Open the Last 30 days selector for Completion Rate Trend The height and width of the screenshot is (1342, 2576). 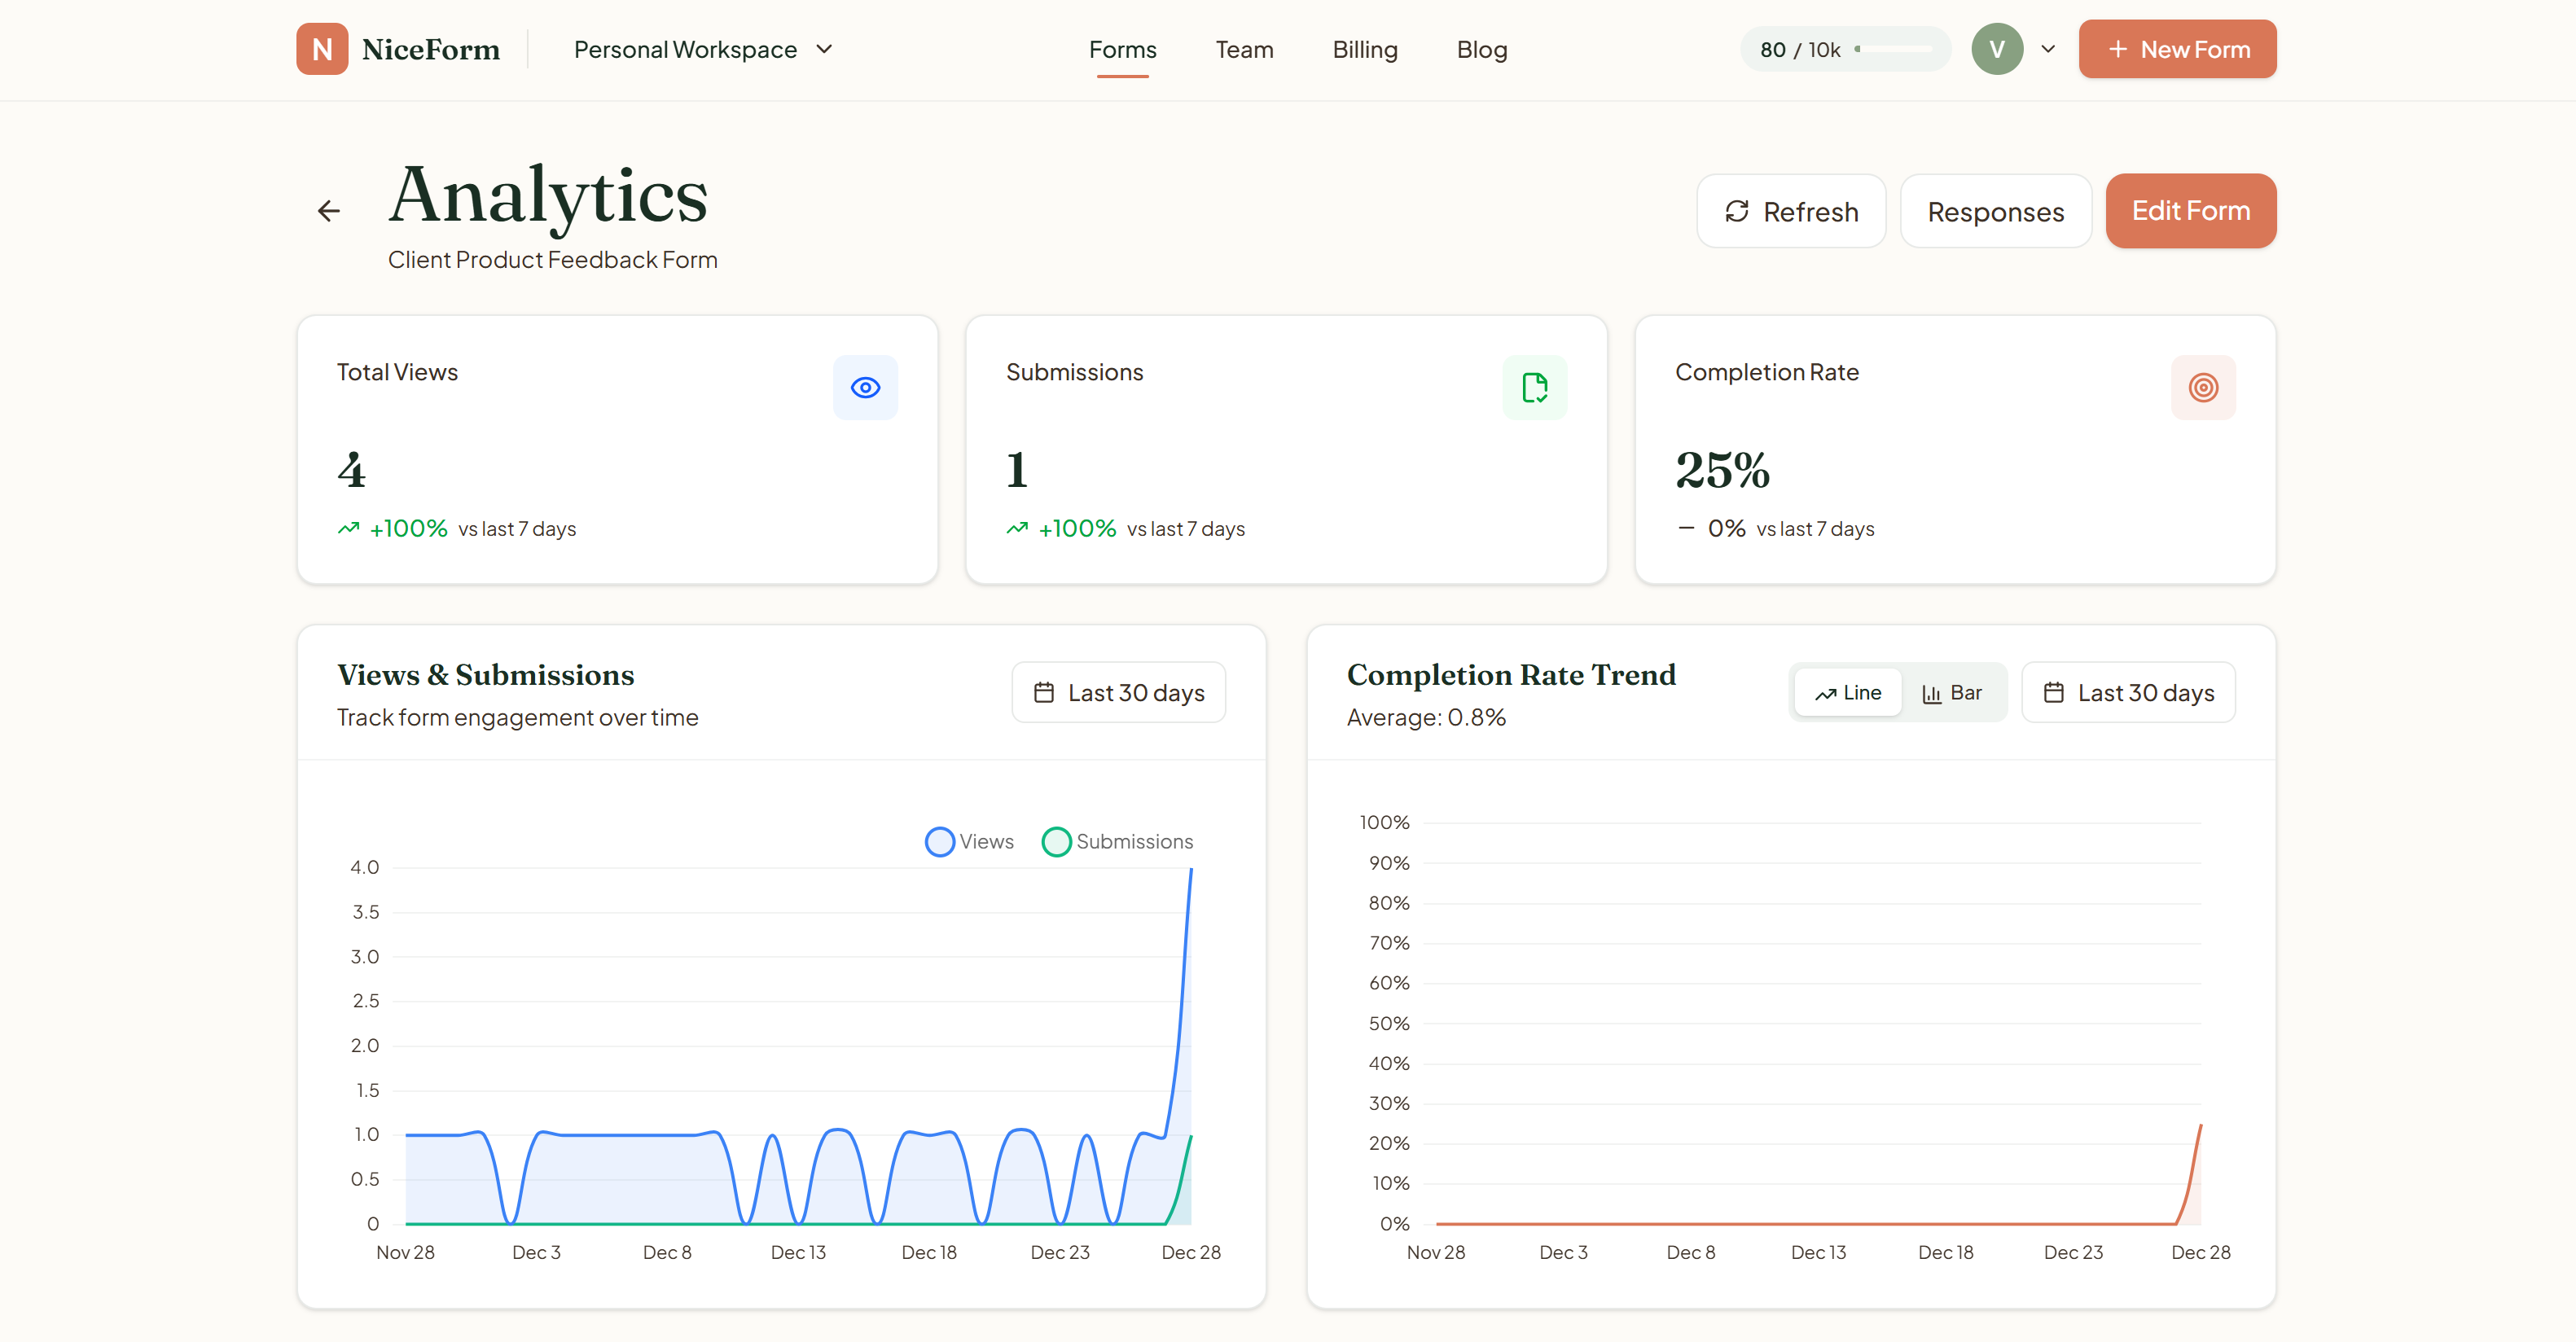click(2128, 691)
